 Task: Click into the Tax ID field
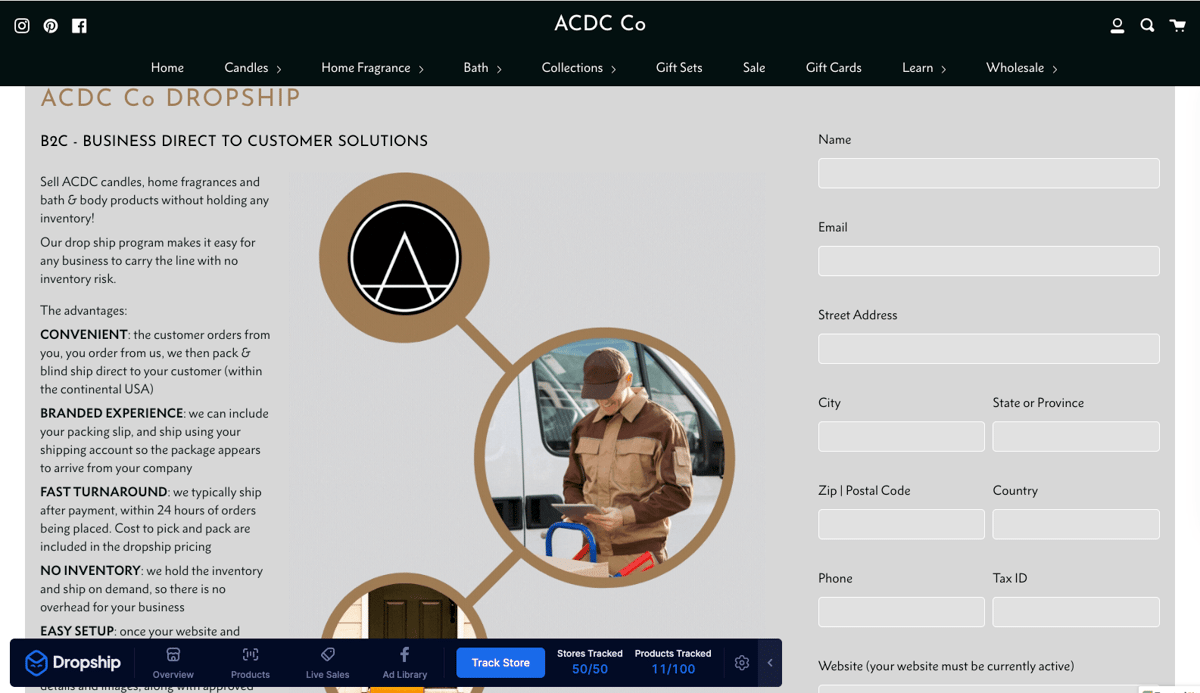(x=1076, y=612)
